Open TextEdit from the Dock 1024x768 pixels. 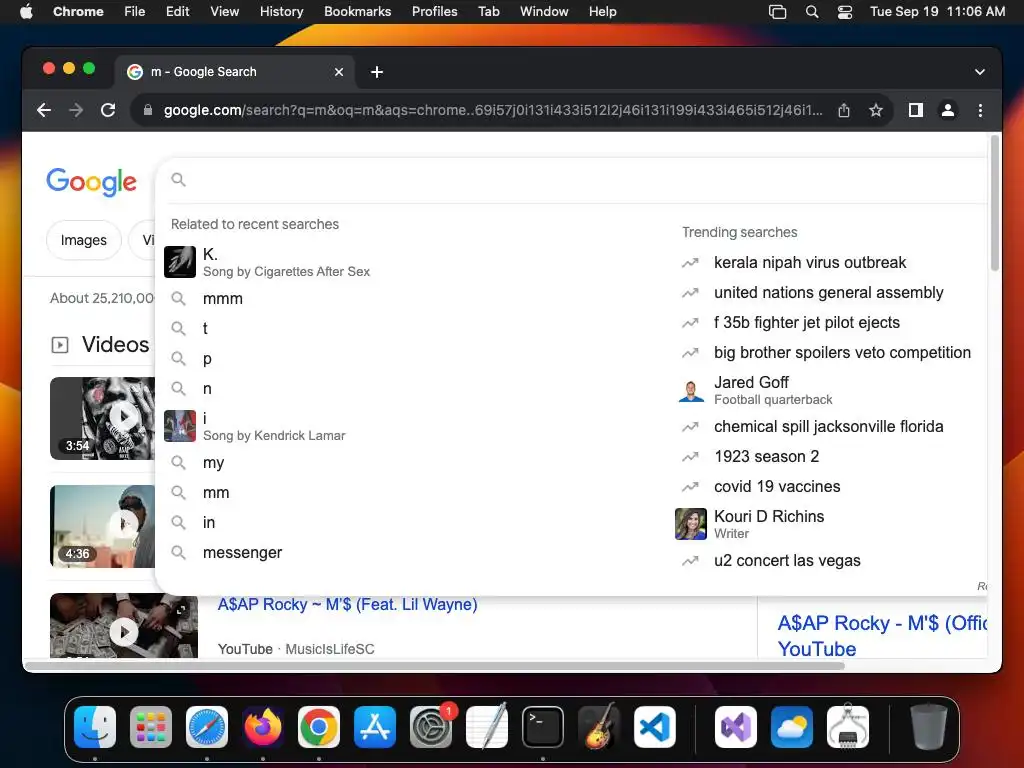pyautogui.click(x=487, y=727)
